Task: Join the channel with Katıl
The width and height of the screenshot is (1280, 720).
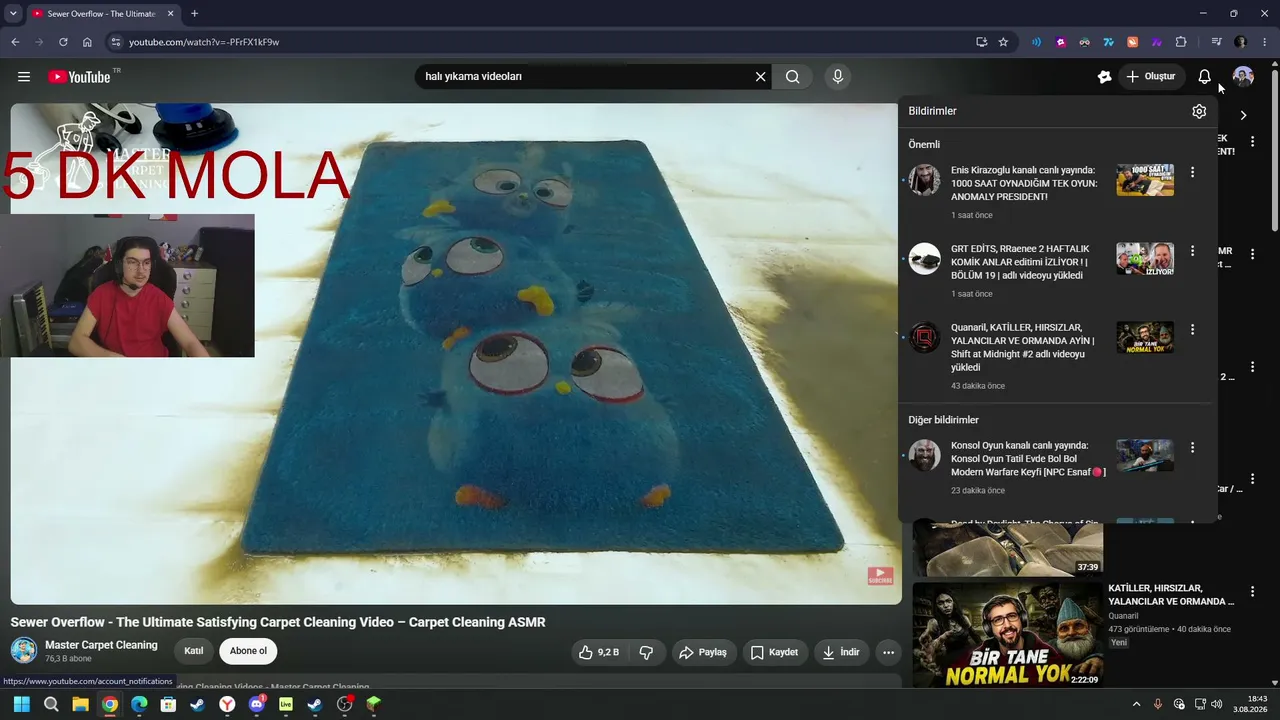Action: 194,651
